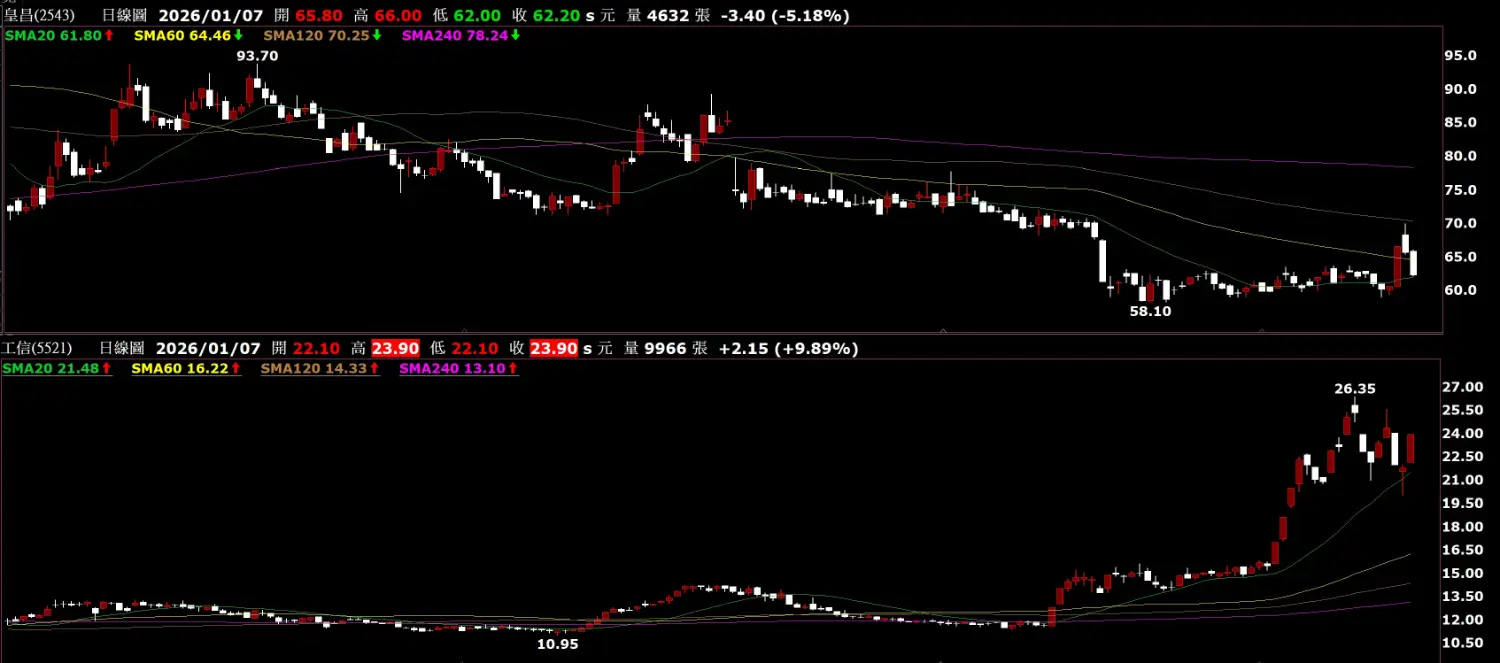Click the green down arrow beside SMA60 64.46
1500x663 pixels.
(x=238, y=35)
